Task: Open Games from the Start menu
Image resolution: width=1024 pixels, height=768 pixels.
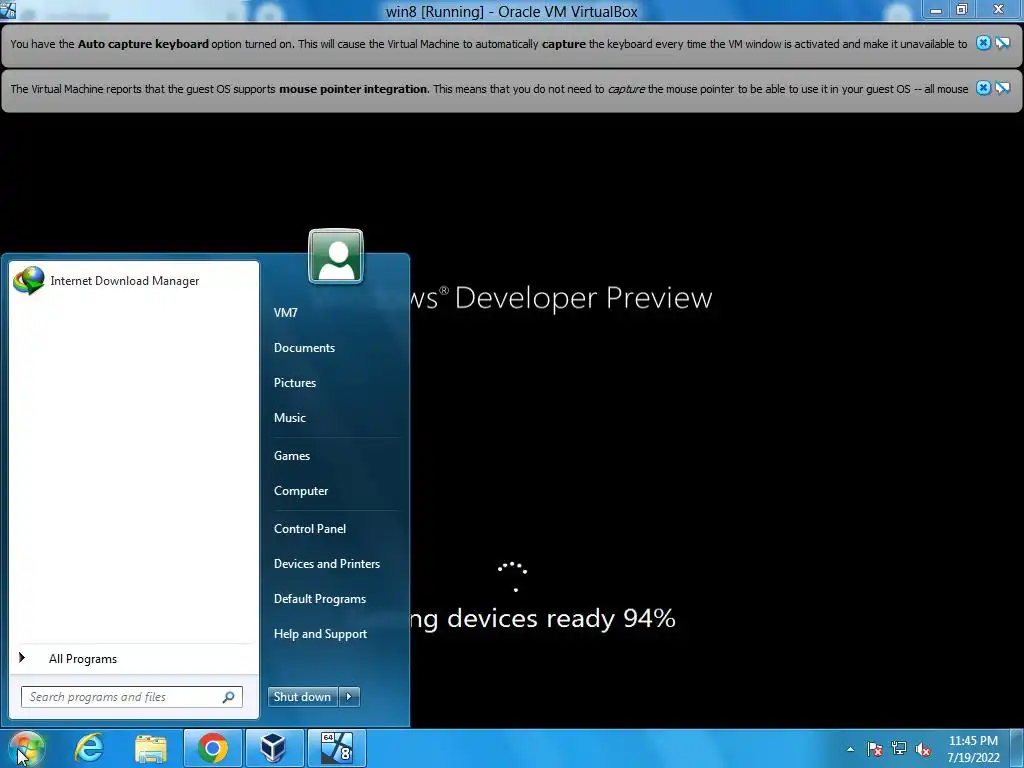Action: tap(291, 456)
